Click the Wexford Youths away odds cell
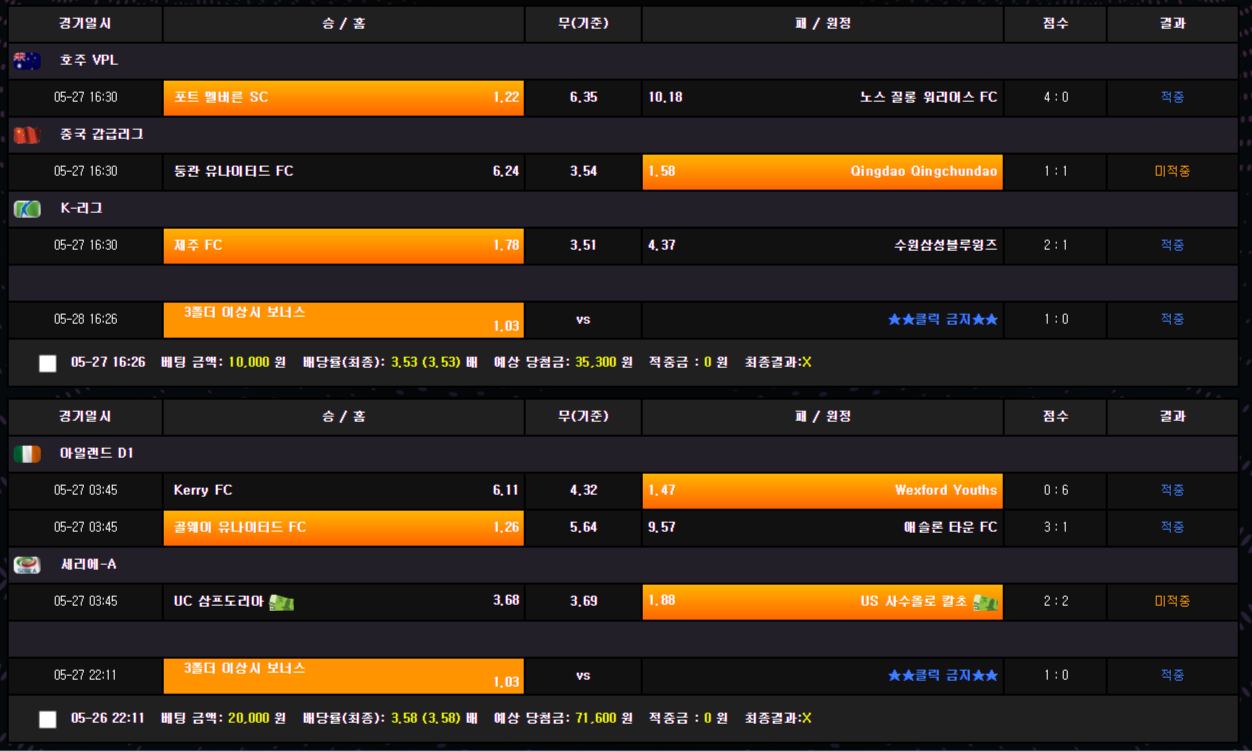Screen dimensions: 1252x752 [x=822, y=491]
